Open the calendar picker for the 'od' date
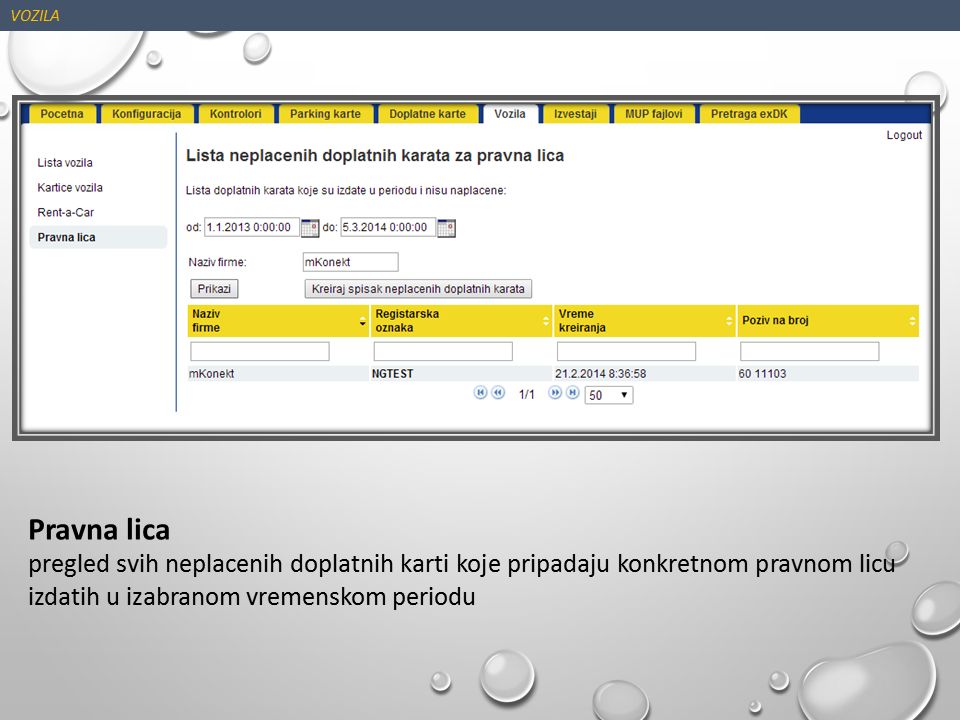Image resolution: width=960 pixels, height=720 pixels. coord(310,228)
